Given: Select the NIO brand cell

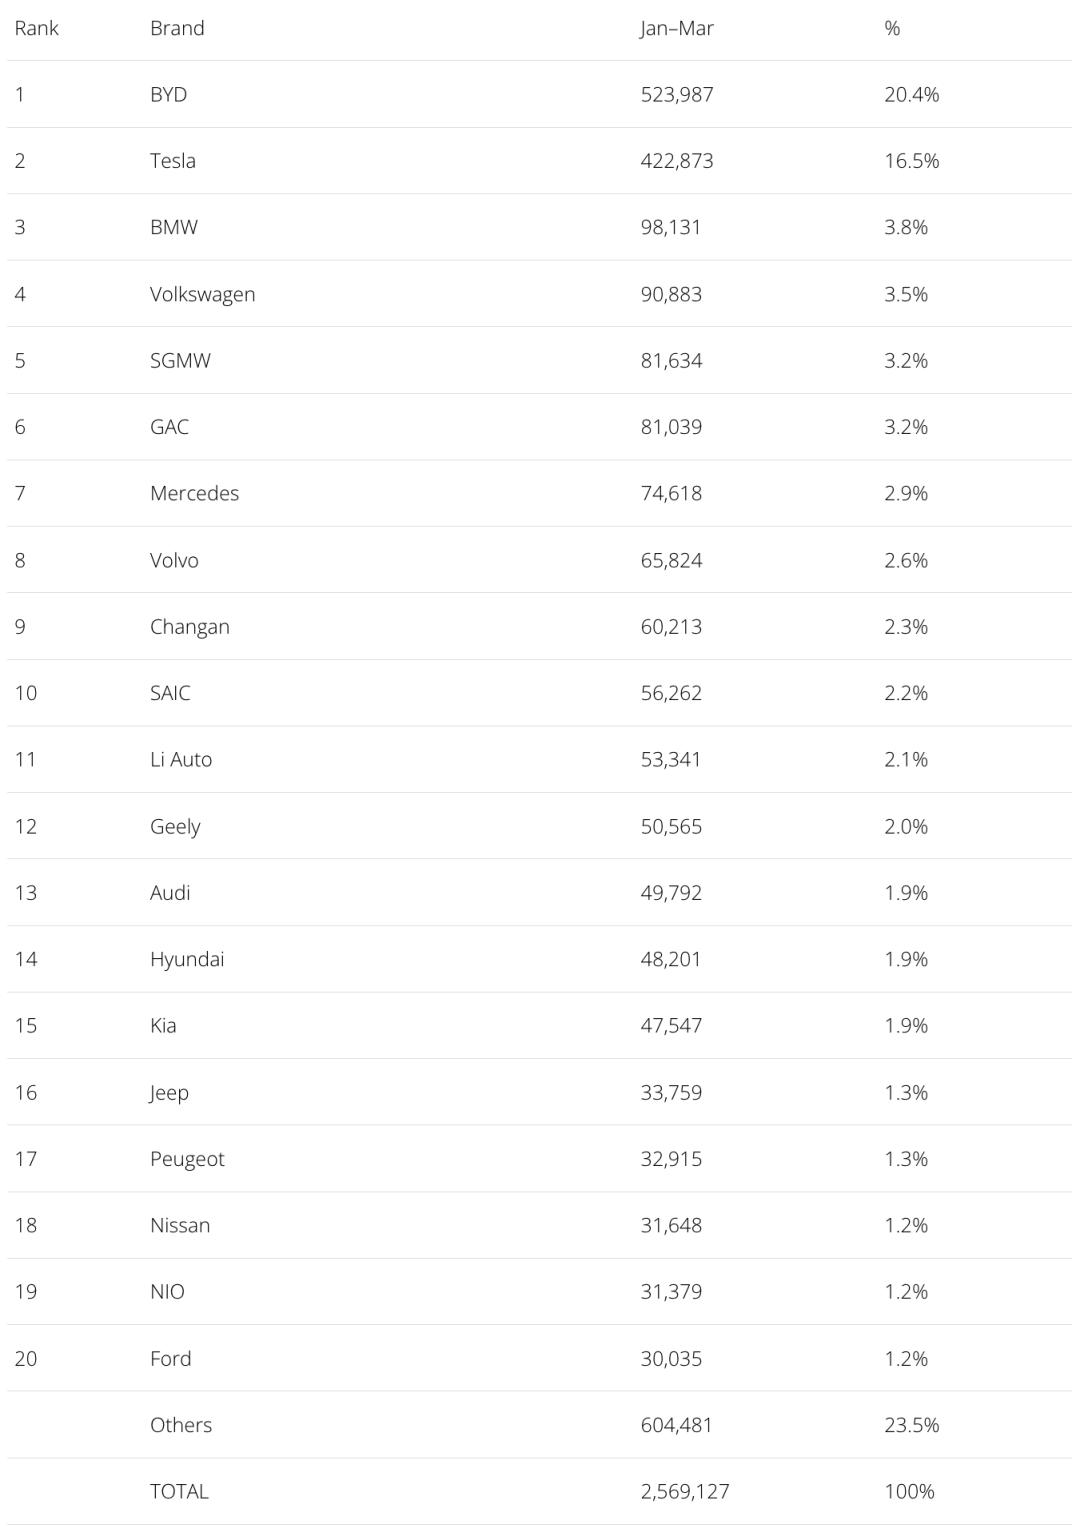Looking at the screenshot, I should tap(167, 1292).
